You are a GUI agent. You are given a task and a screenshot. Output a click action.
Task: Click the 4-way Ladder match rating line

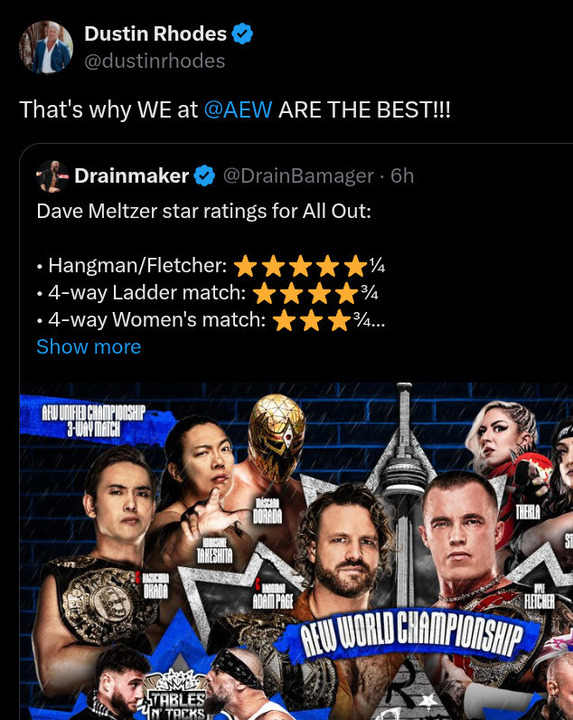tap(208, 293)
